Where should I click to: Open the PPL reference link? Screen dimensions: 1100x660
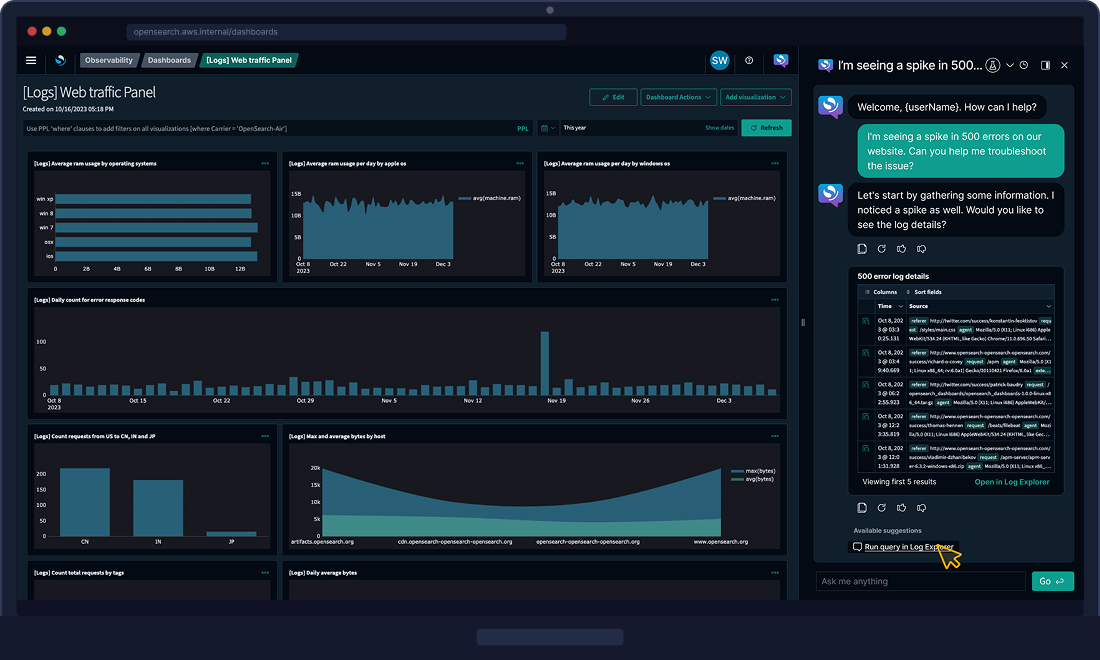click(523, 128)
